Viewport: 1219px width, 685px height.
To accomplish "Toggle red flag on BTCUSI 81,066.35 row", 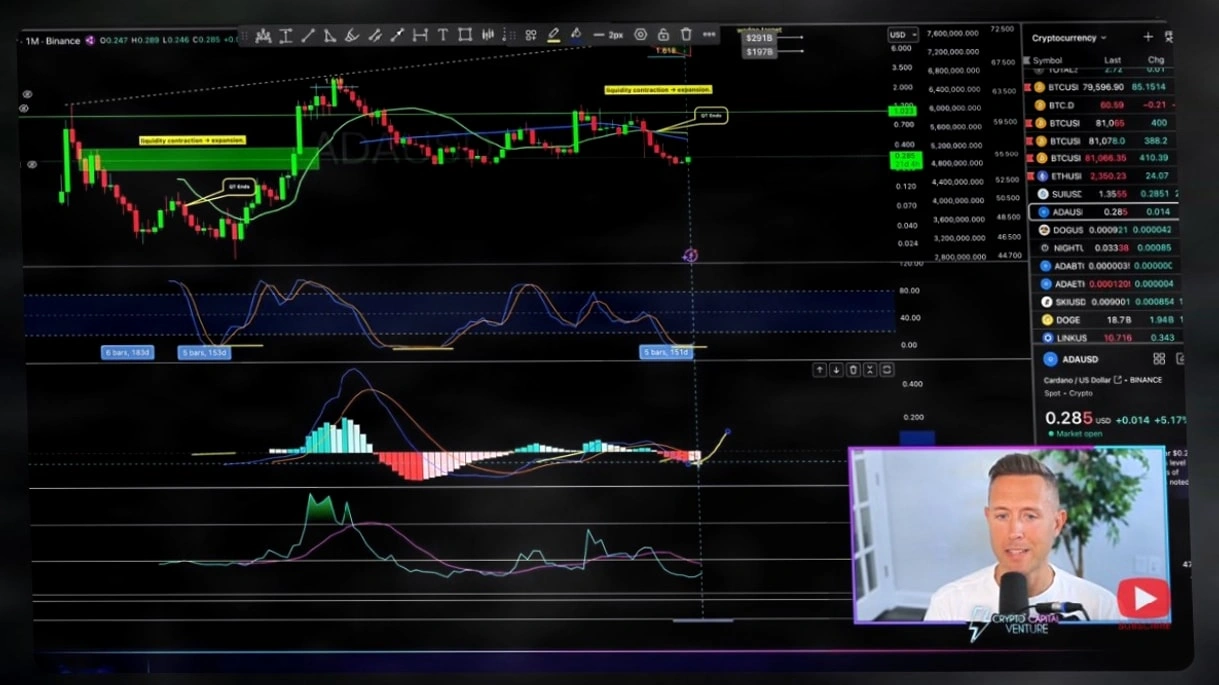I will tap(1031, 158).
